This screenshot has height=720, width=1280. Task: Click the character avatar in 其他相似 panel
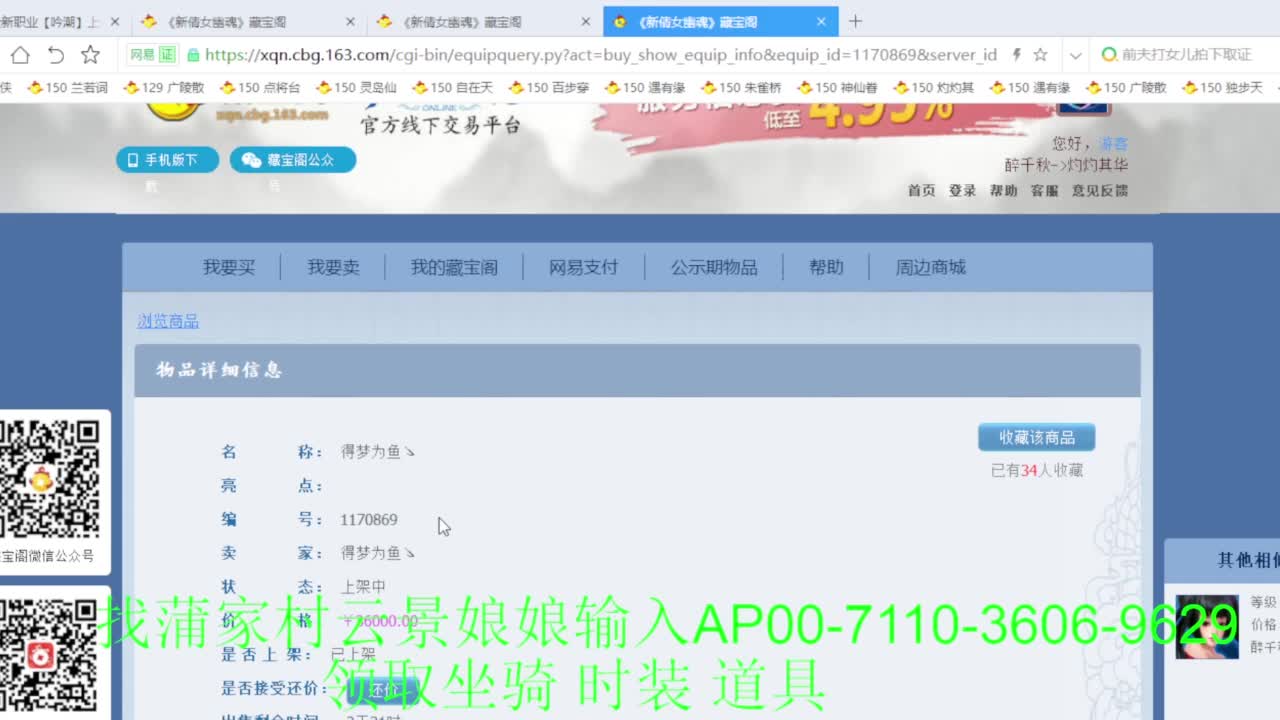(x=1206, y=626)
